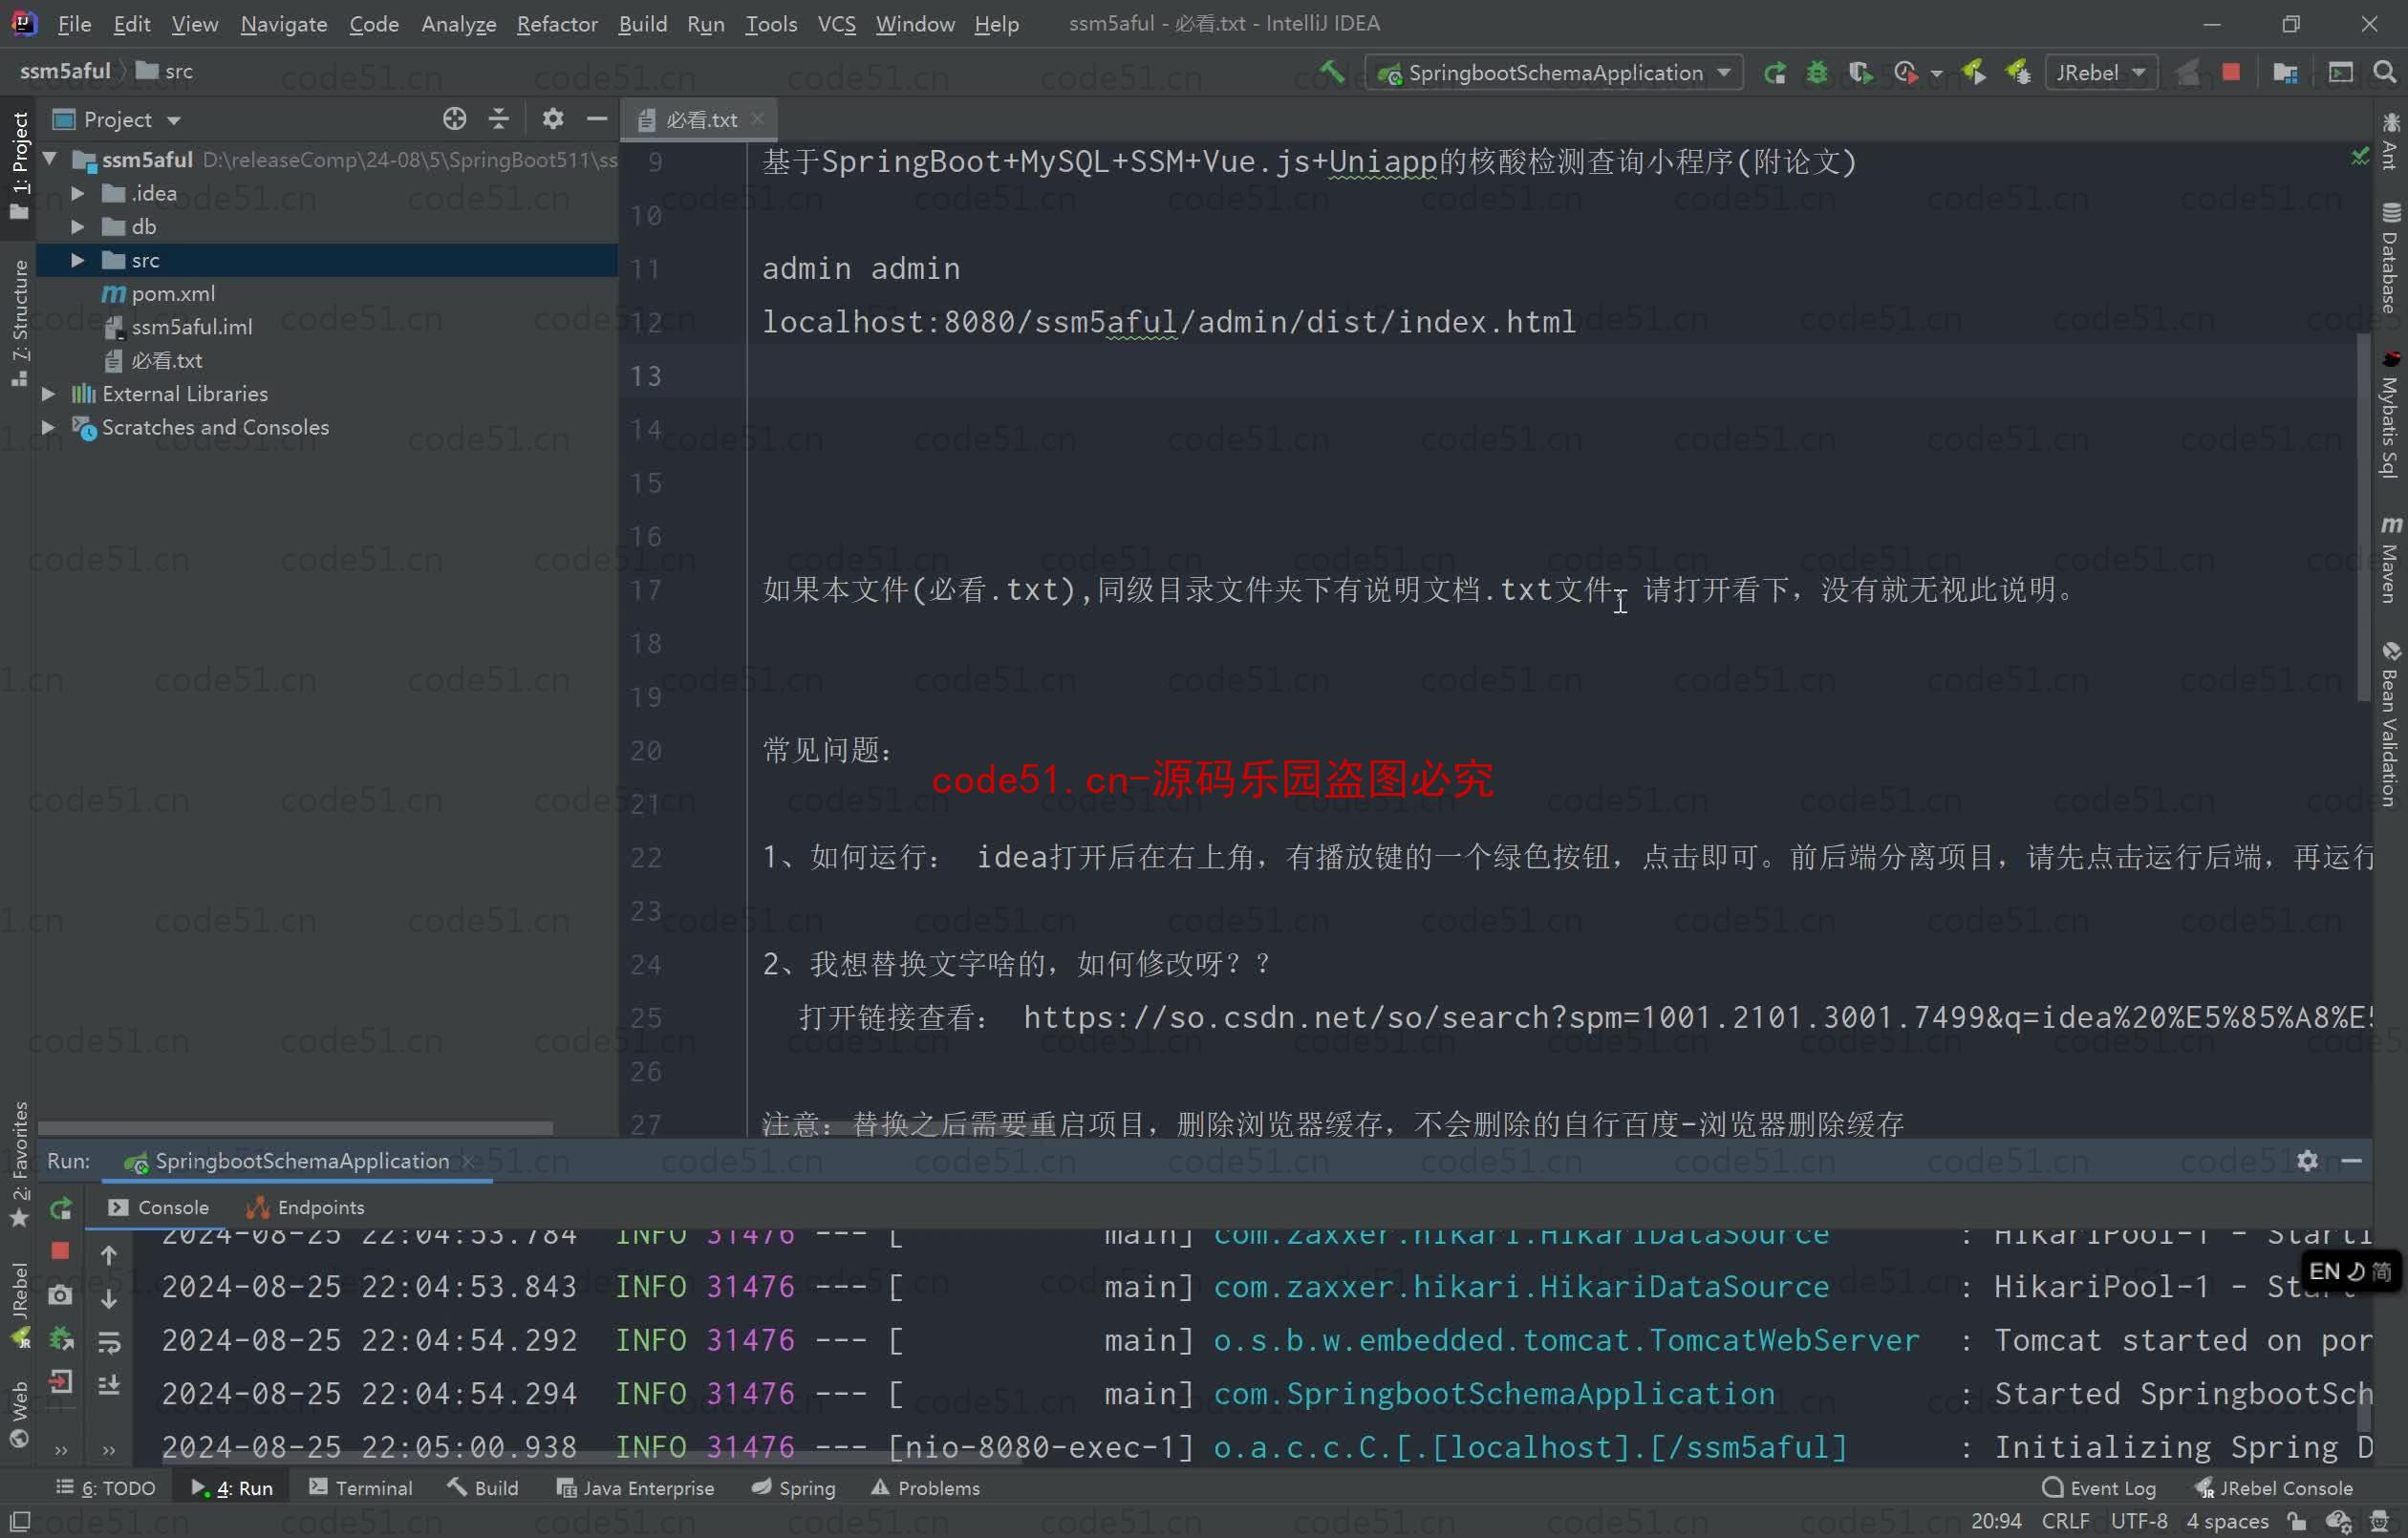Click the Run Anything icon

tap(2340, 72)
